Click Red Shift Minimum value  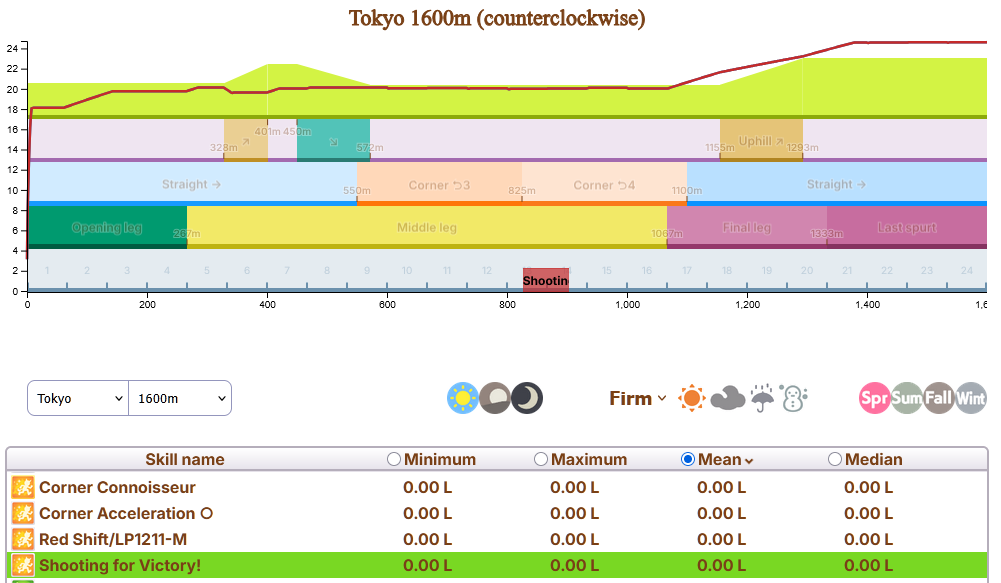point(427,540)
